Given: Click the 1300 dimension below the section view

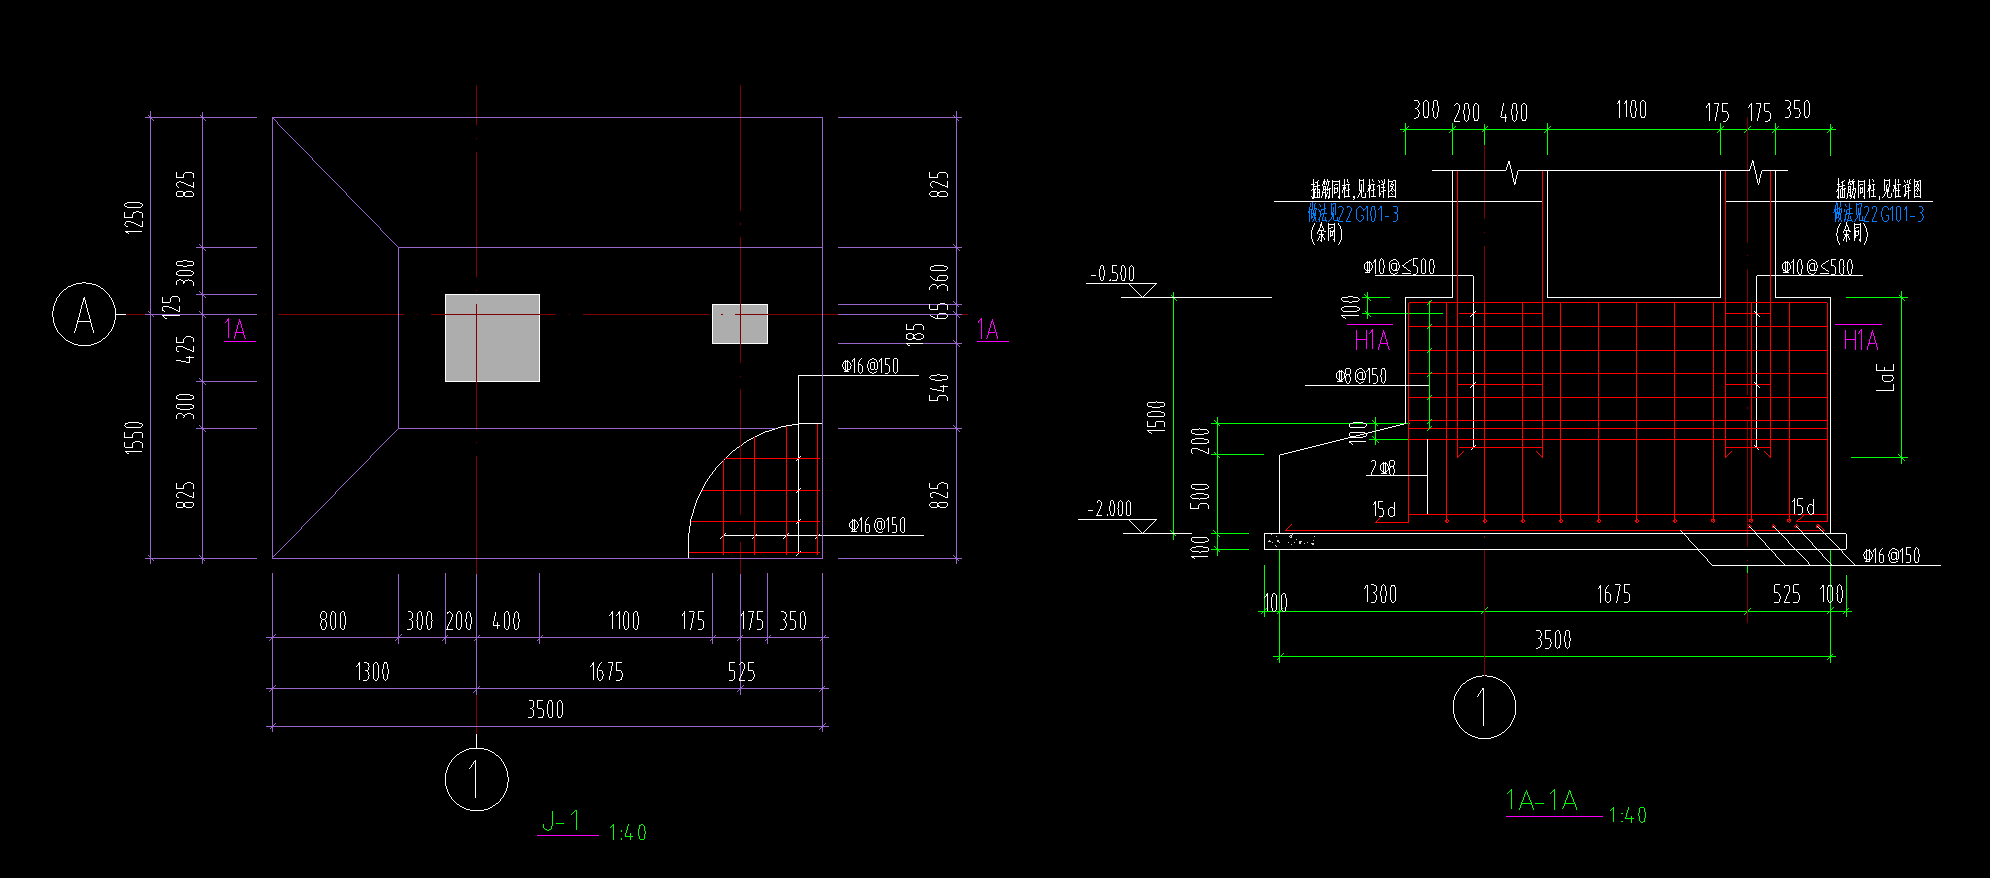Looking at the screenshot, I should pos(1380,595).
